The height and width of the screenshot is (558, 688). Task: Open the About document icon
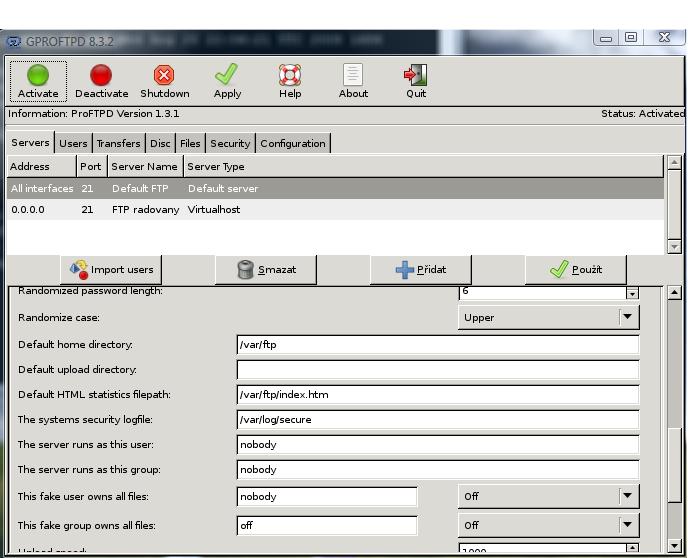(x=353, y=75)
